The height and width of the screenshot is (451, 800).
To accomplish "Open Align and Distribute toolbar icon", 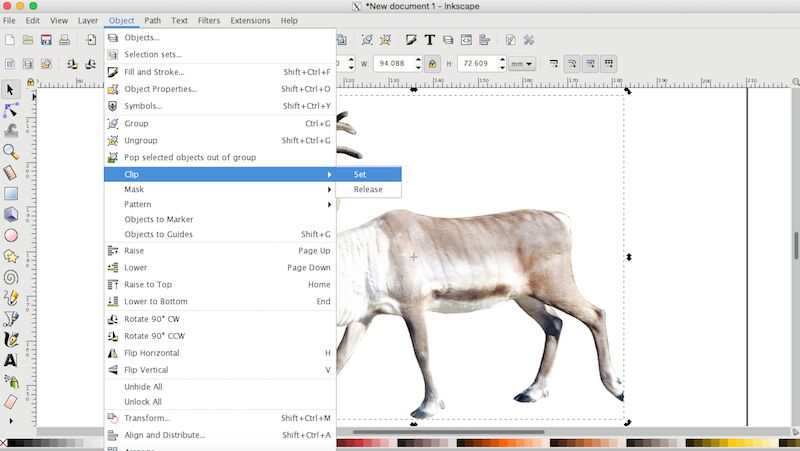I will point(485,40).
